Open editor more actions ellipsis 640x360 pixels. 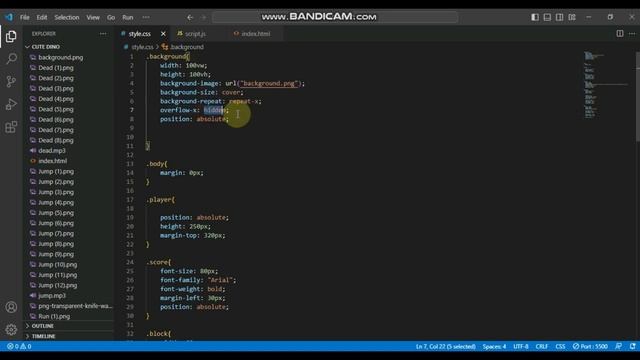pos(632,33)
